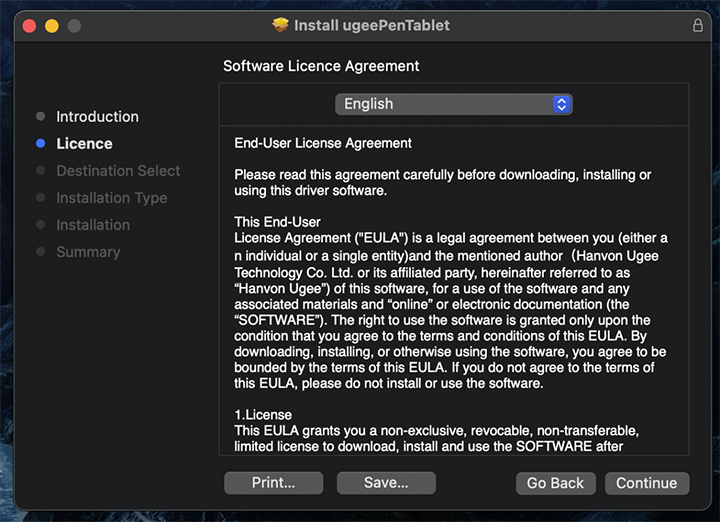720x522 pixels.
Task: Continue to the next installer step
Action: [646, 483]
